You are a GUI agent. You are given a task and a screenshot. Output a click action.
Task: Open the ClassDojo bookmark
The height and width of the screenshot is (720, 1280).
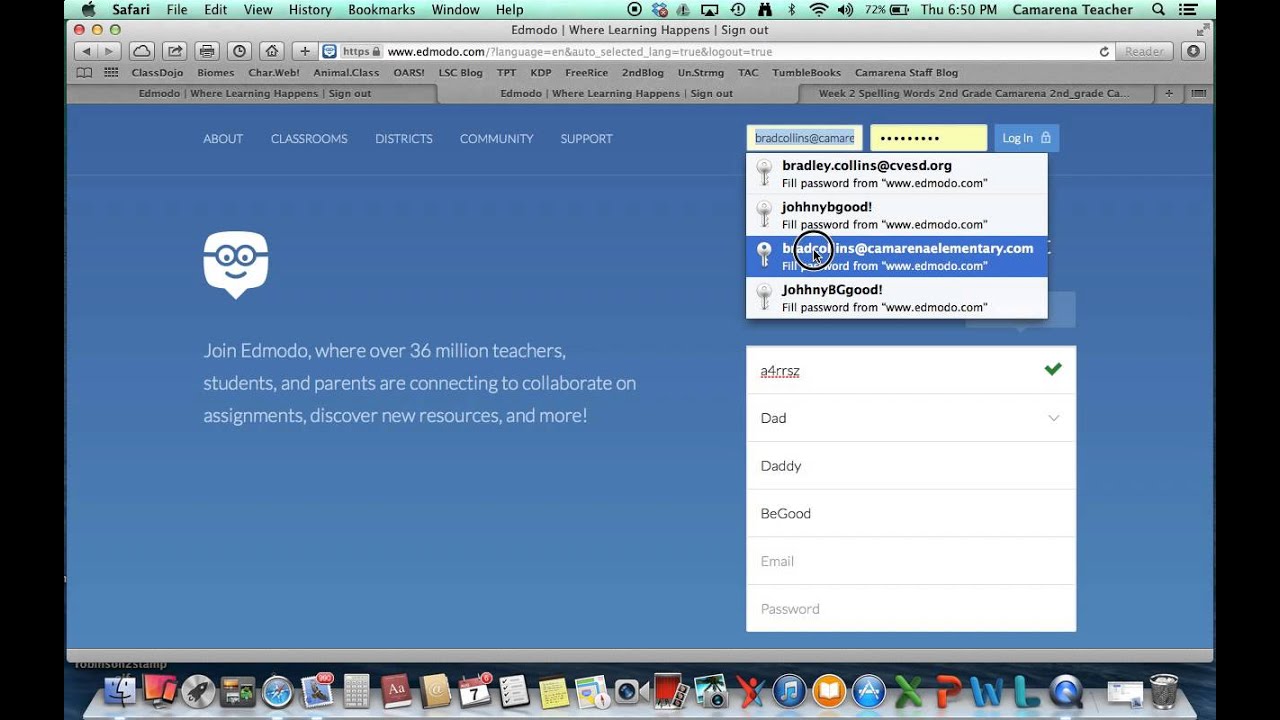(x=158, y=72)
